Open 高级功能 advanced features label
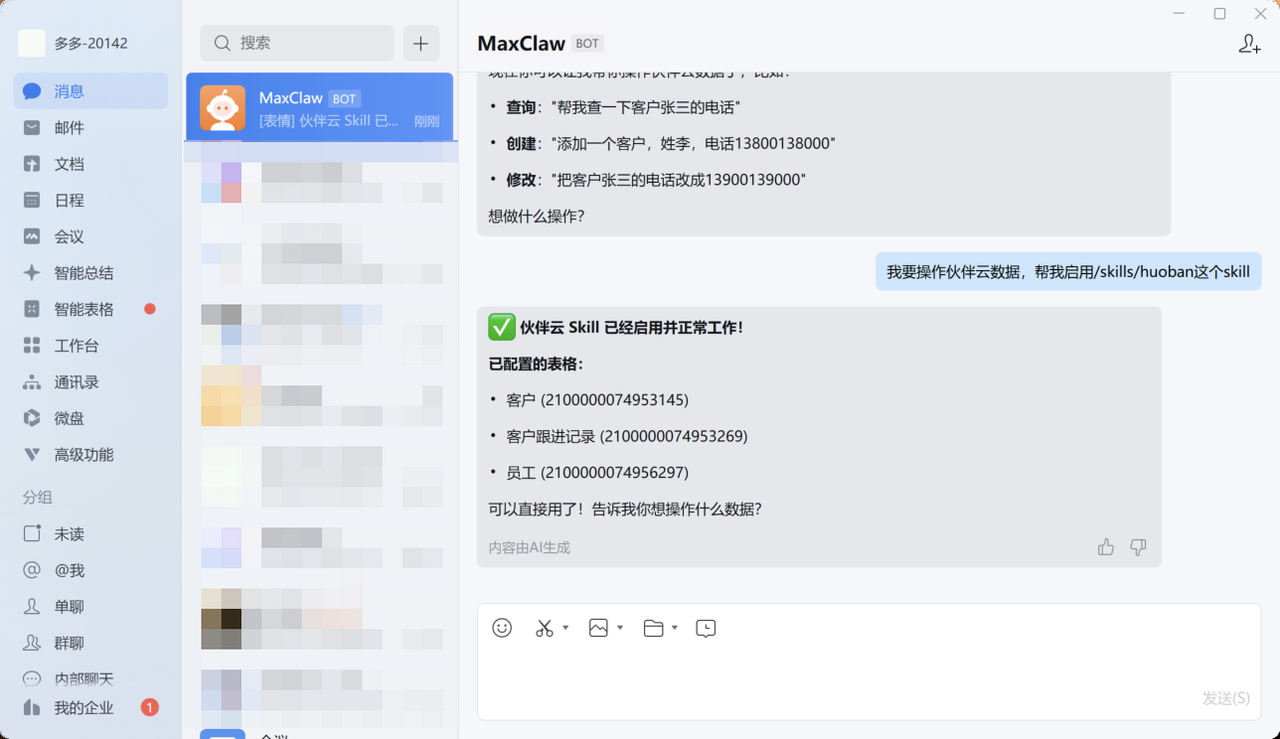 pos(84,454)
